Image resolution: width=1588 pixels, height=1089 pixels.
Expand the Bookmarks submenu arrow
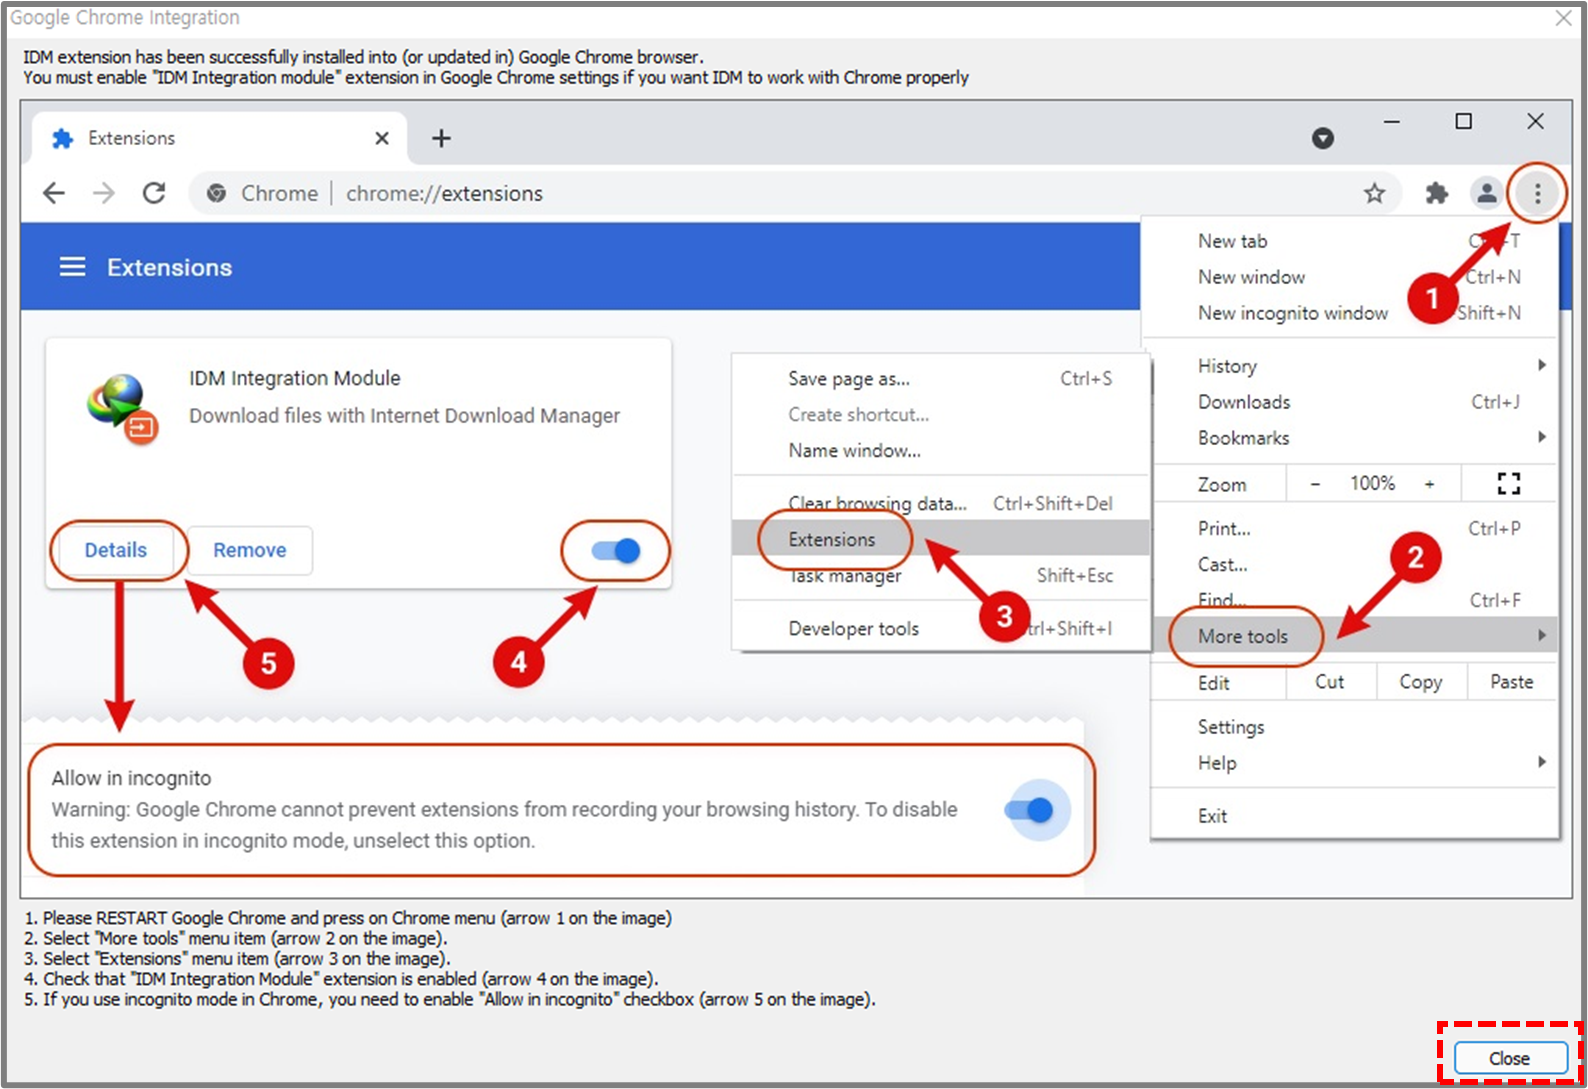tap(1542, 438)
